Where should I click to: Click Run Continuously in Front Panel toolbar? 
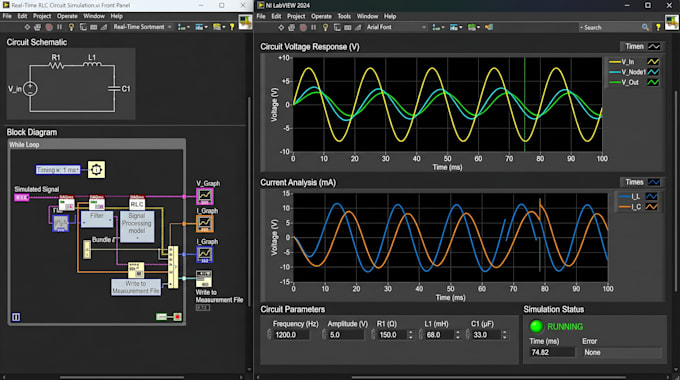38,27
